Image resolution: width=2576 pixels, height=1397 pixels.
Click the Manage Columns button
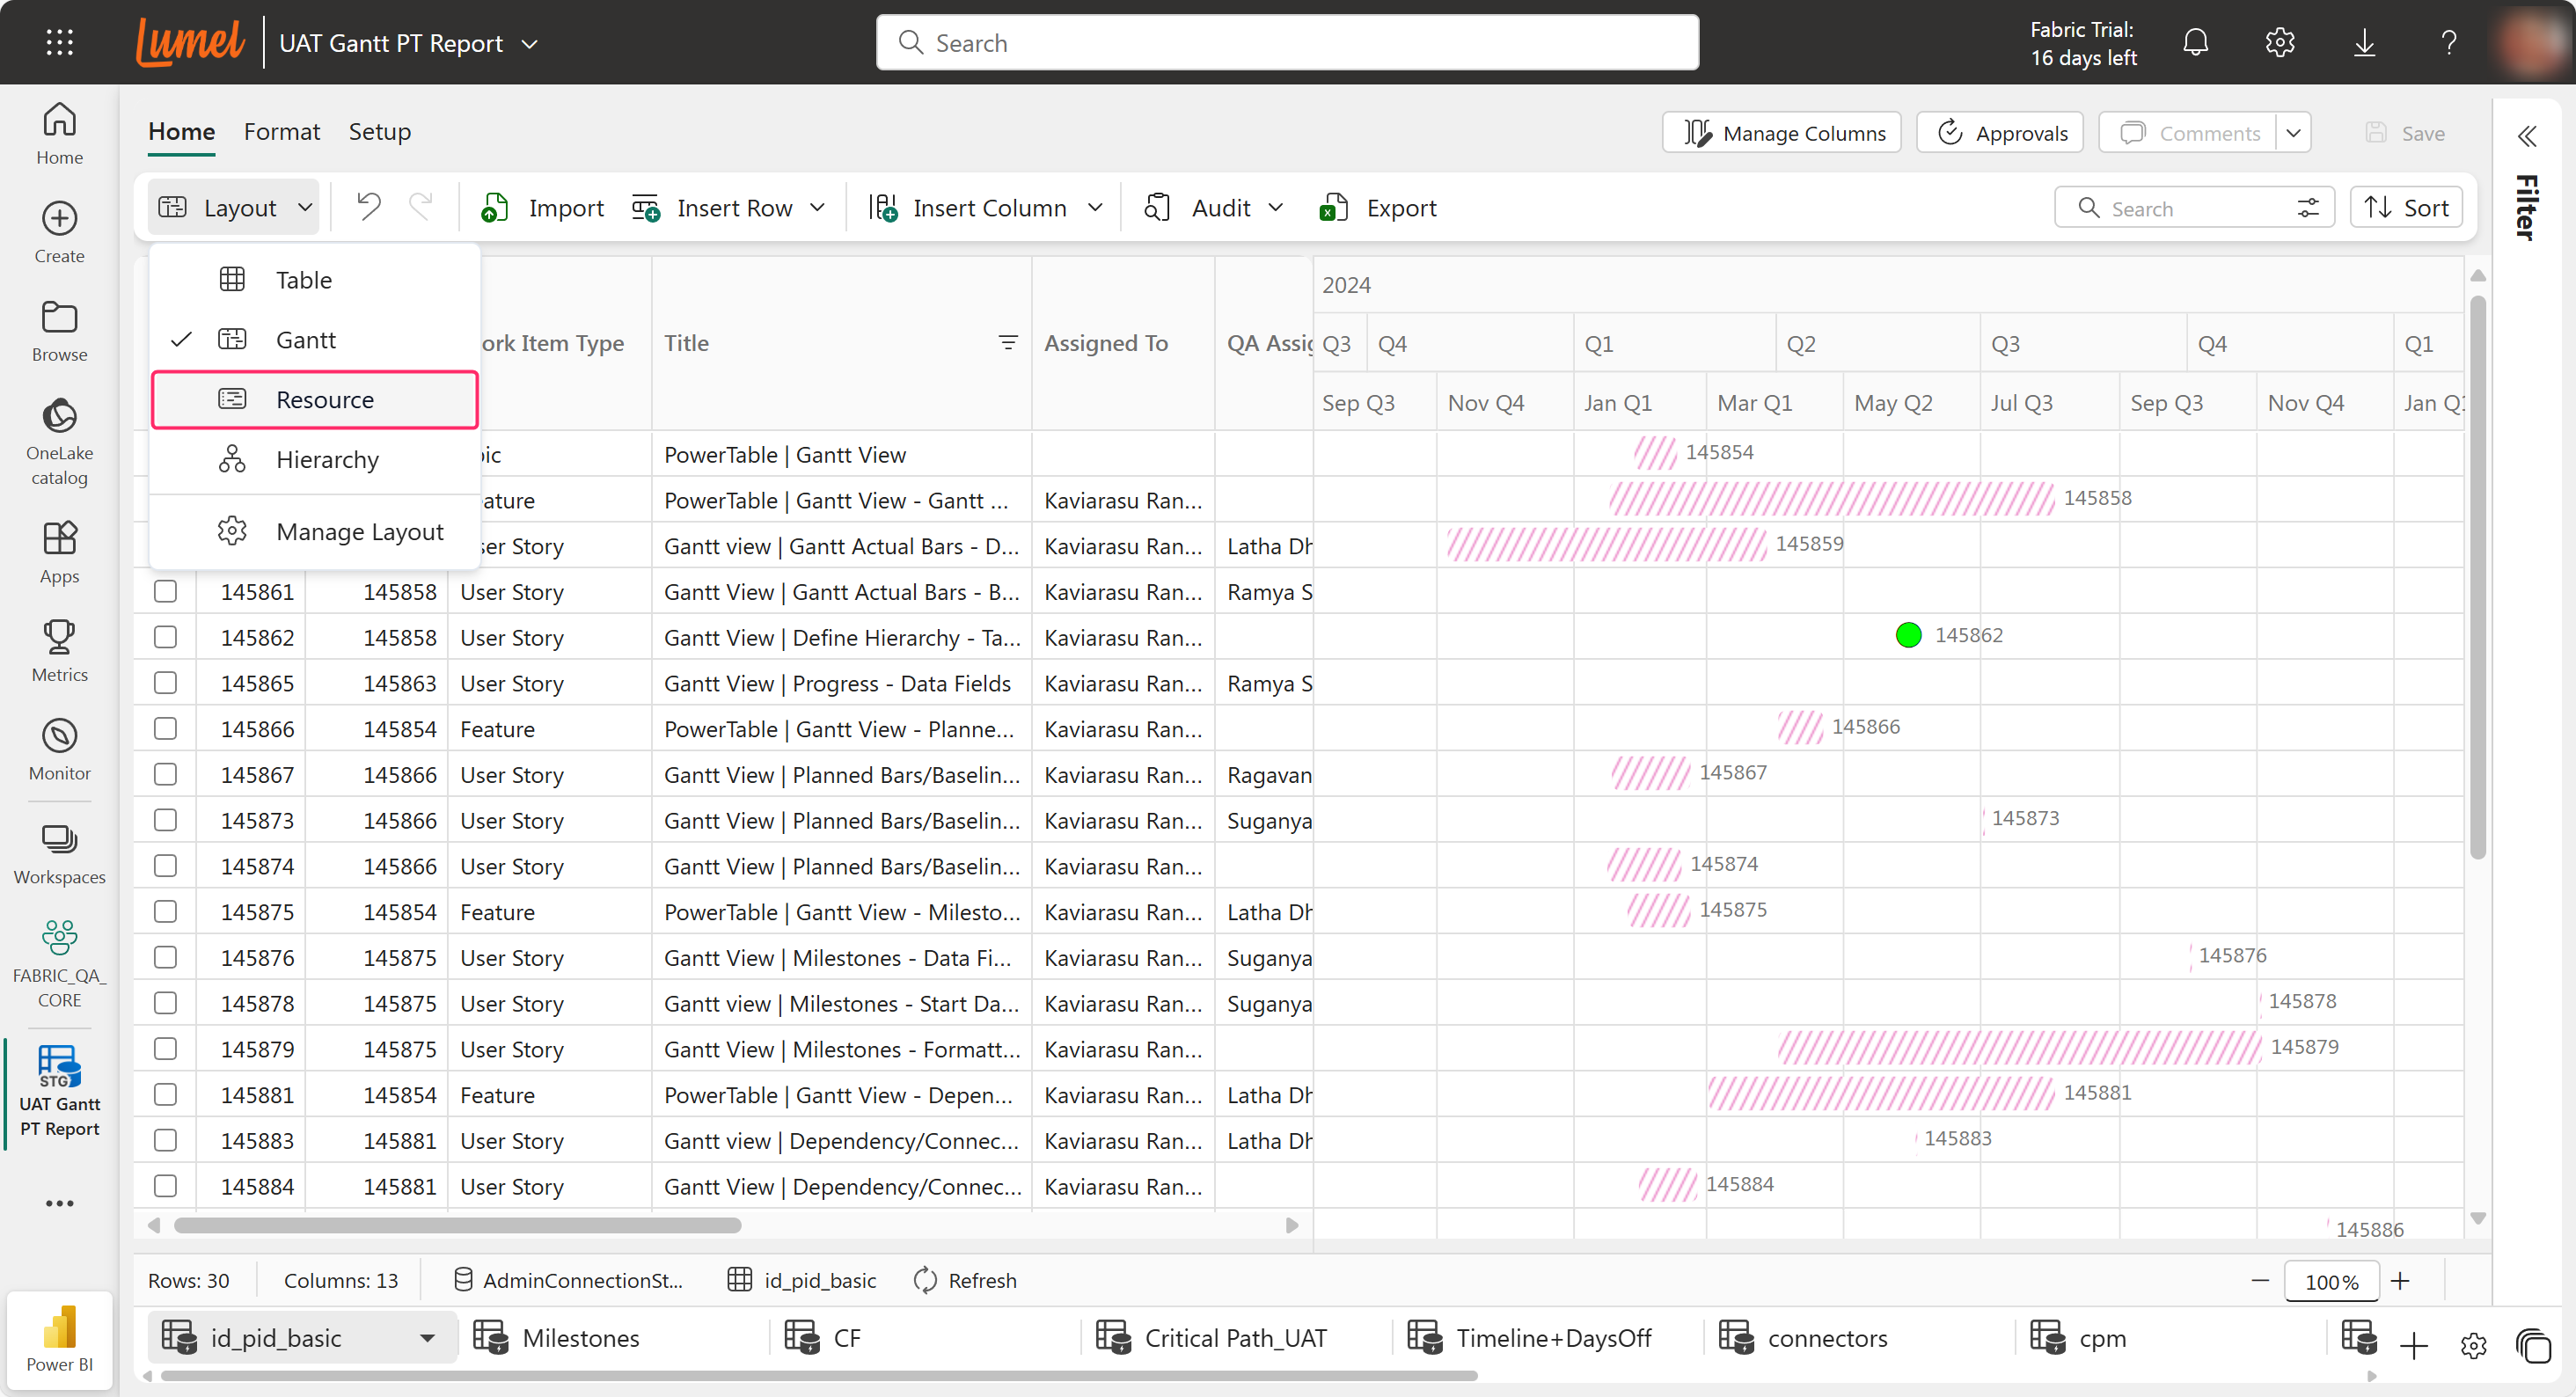1782,133
